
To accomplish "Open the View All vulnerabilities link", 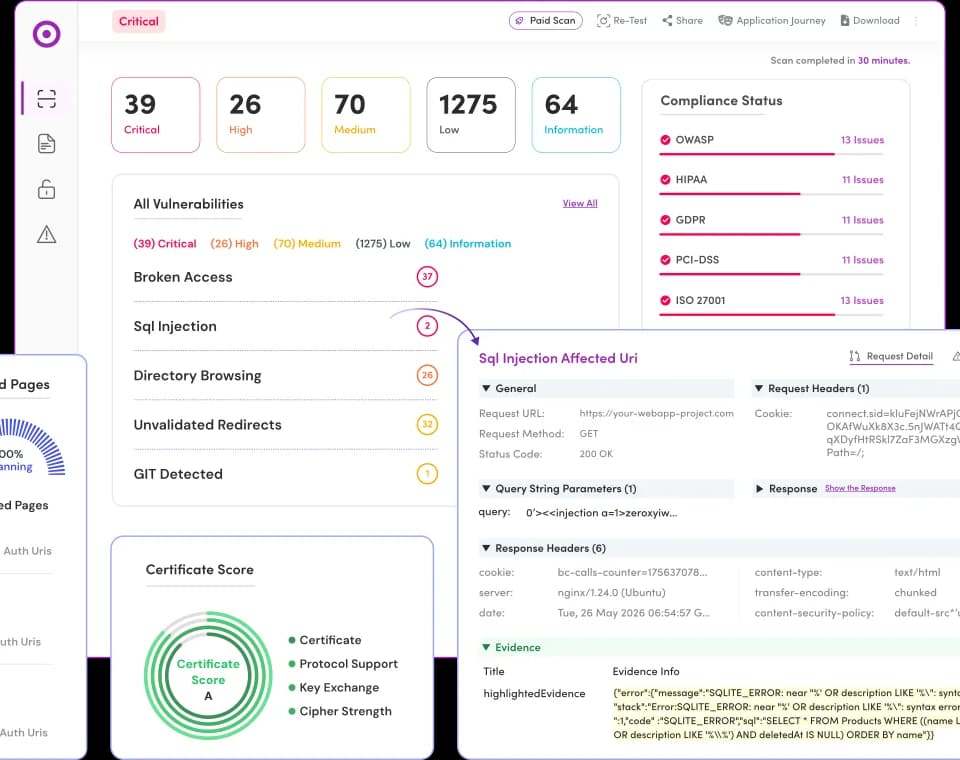I will pyautogui.click(x=580, y=203).
